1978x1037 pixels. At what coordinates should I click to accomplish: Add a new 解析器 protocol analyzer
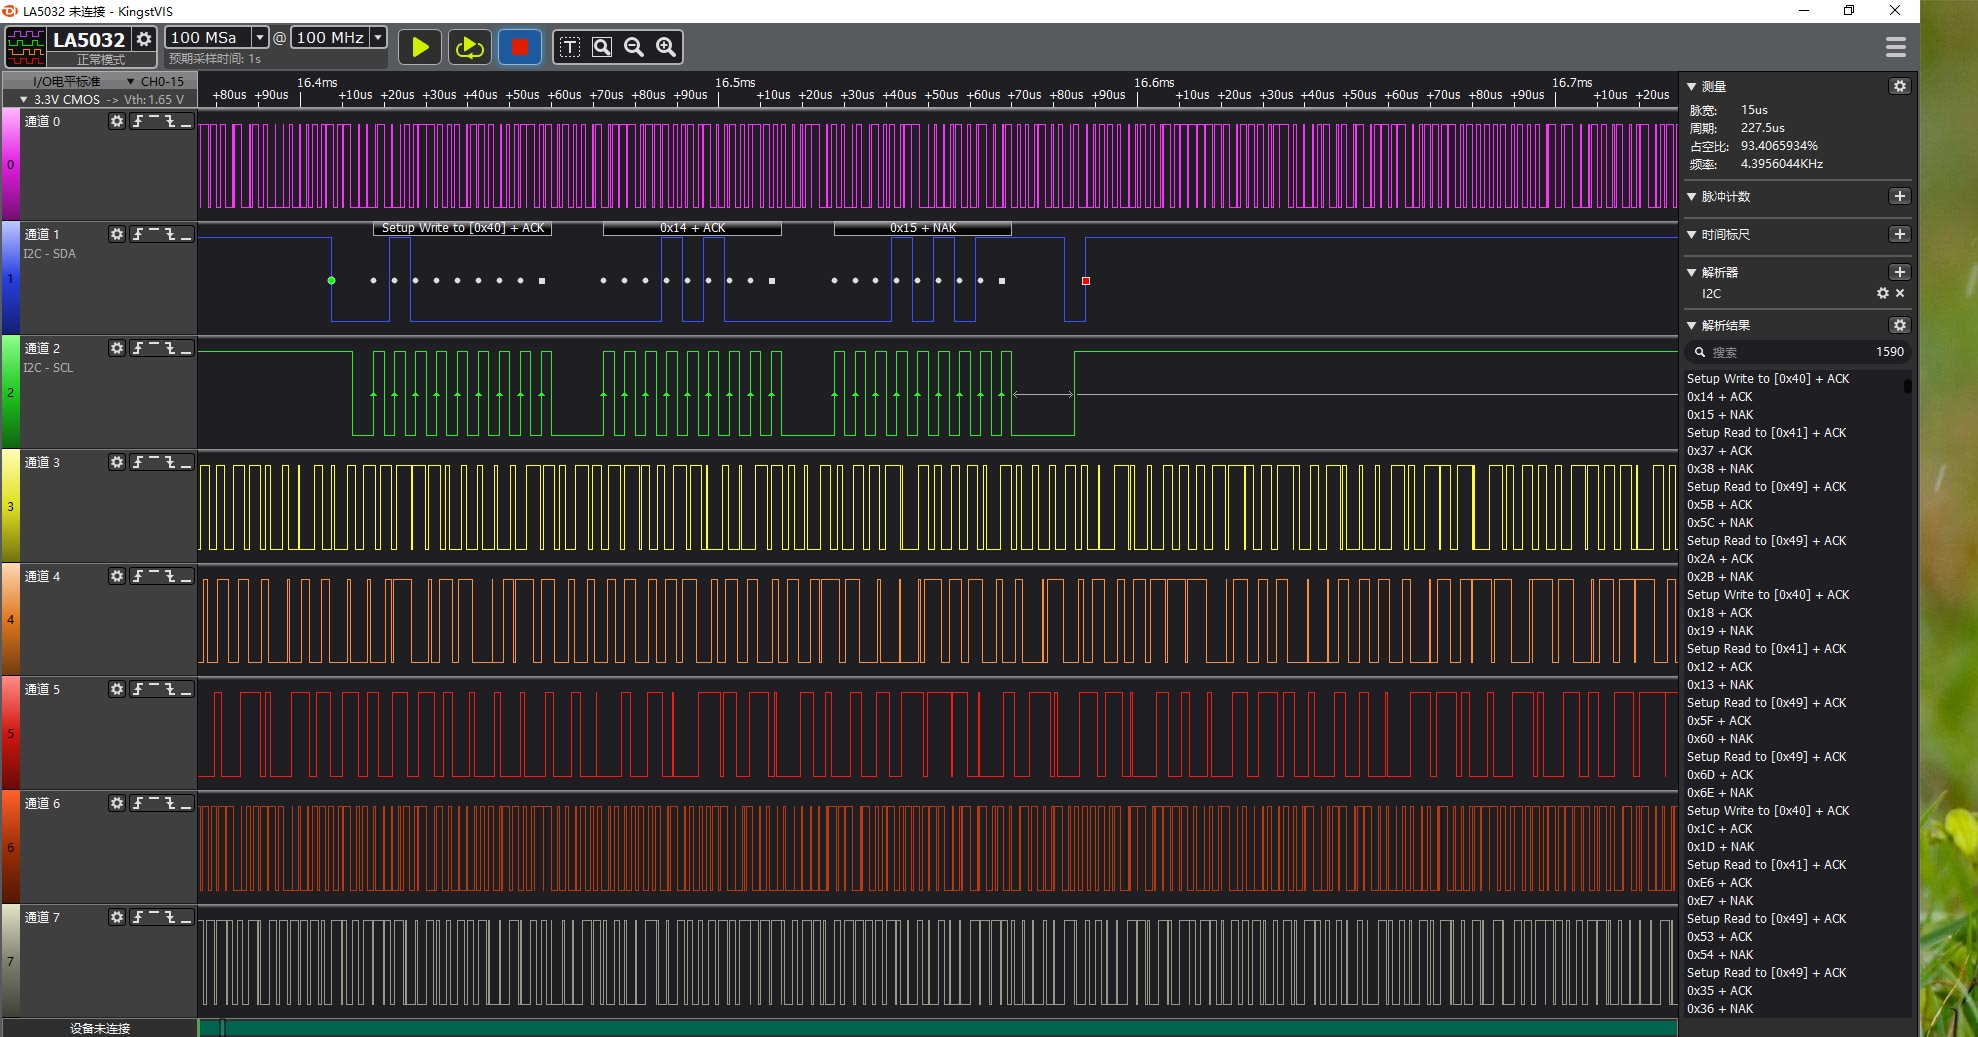[x=1900, y=272]
